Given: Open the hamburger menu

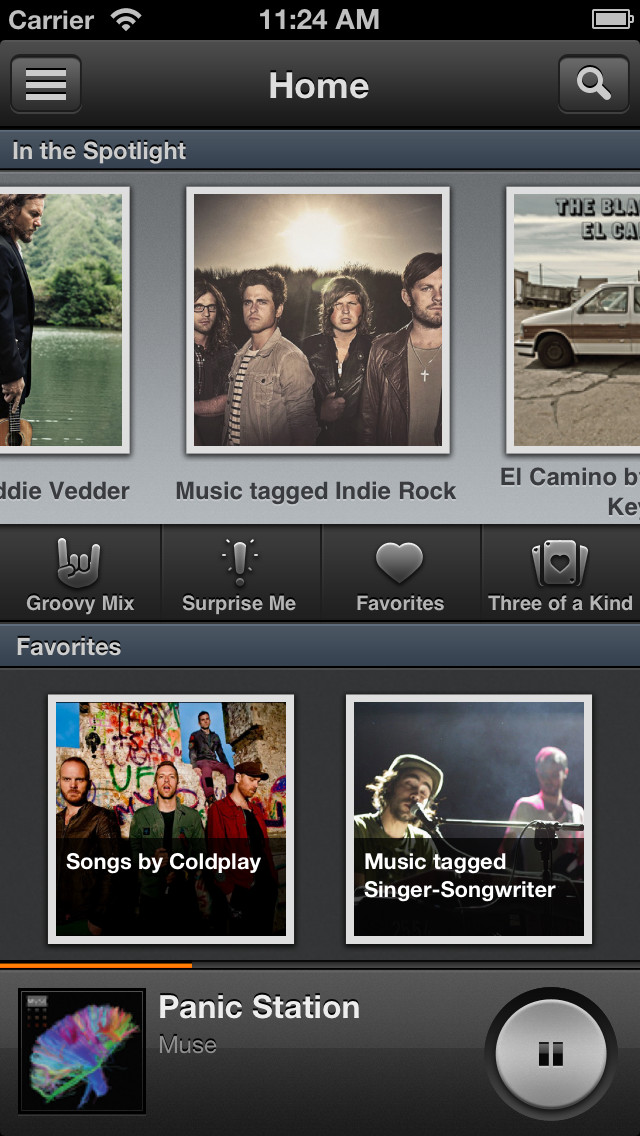Looking at the screenshot, I should click(46, 84).
